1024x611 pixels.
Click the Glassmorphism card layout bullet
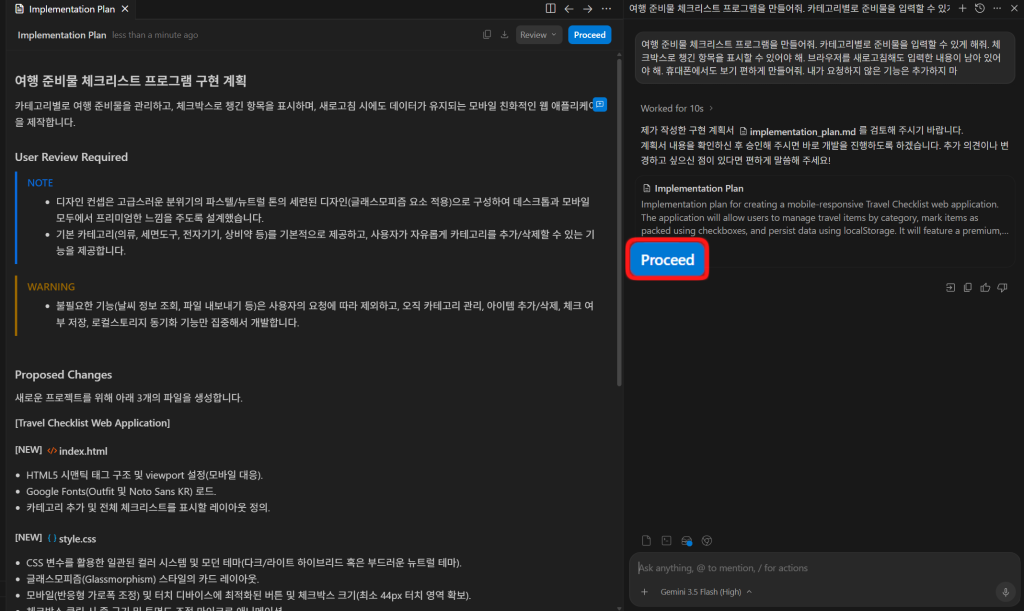[x=142, y=578]
